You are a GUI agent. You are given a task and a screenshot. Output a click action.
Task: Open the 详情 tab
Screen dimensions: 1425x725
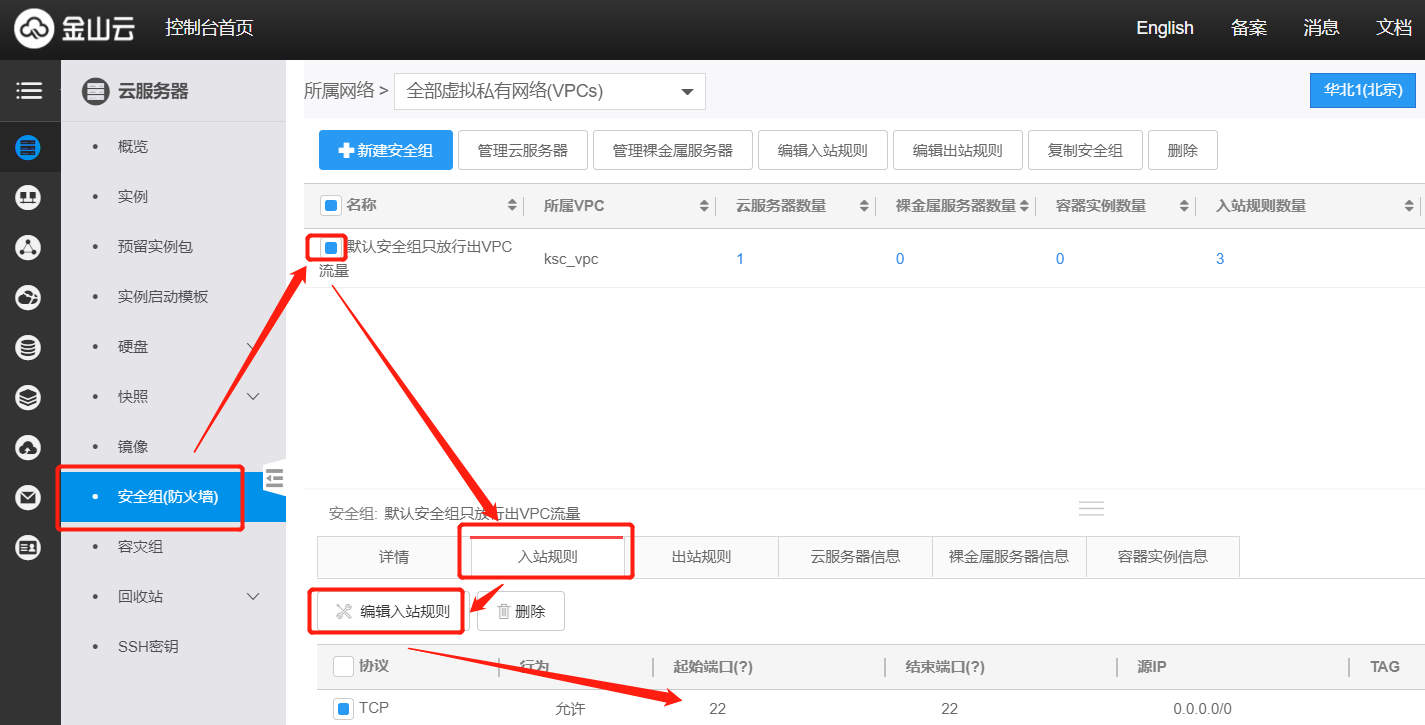394,557
